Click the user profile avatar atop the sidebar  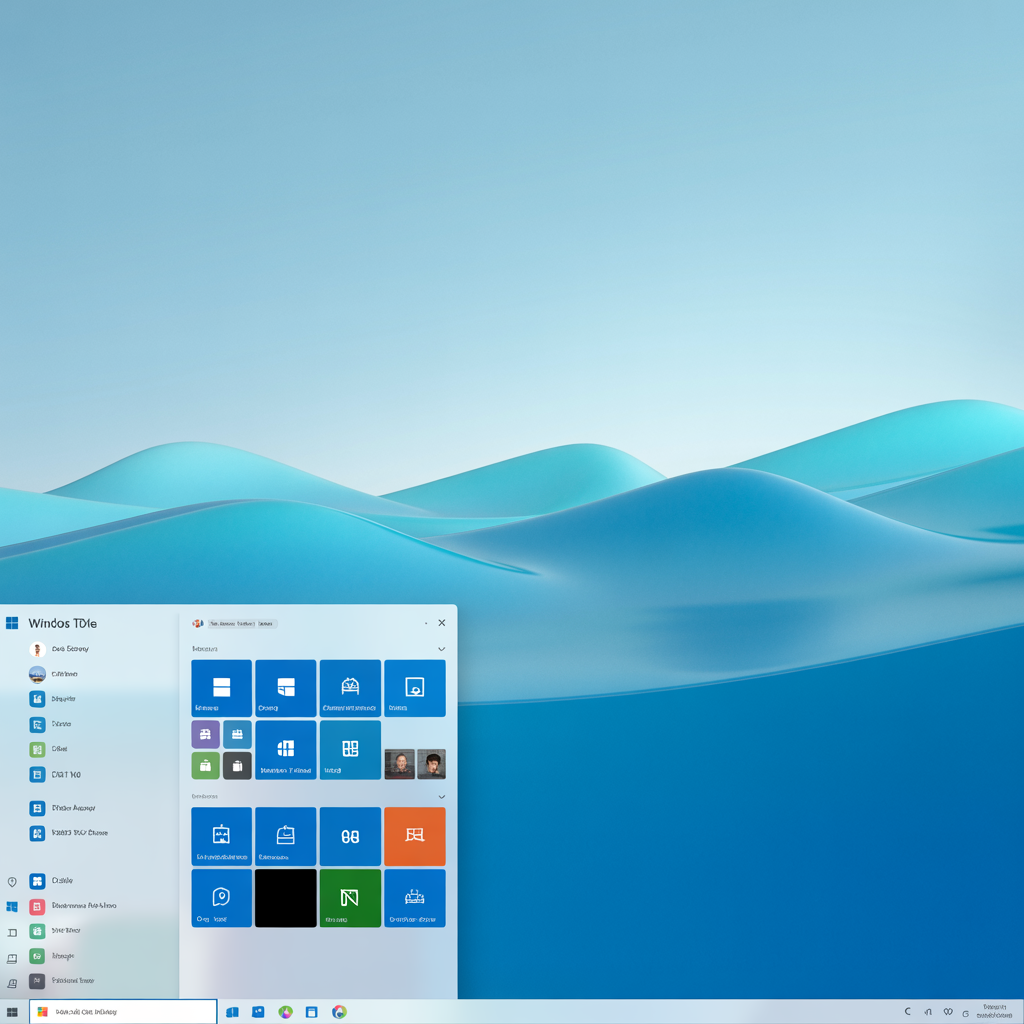coord(37,649)
